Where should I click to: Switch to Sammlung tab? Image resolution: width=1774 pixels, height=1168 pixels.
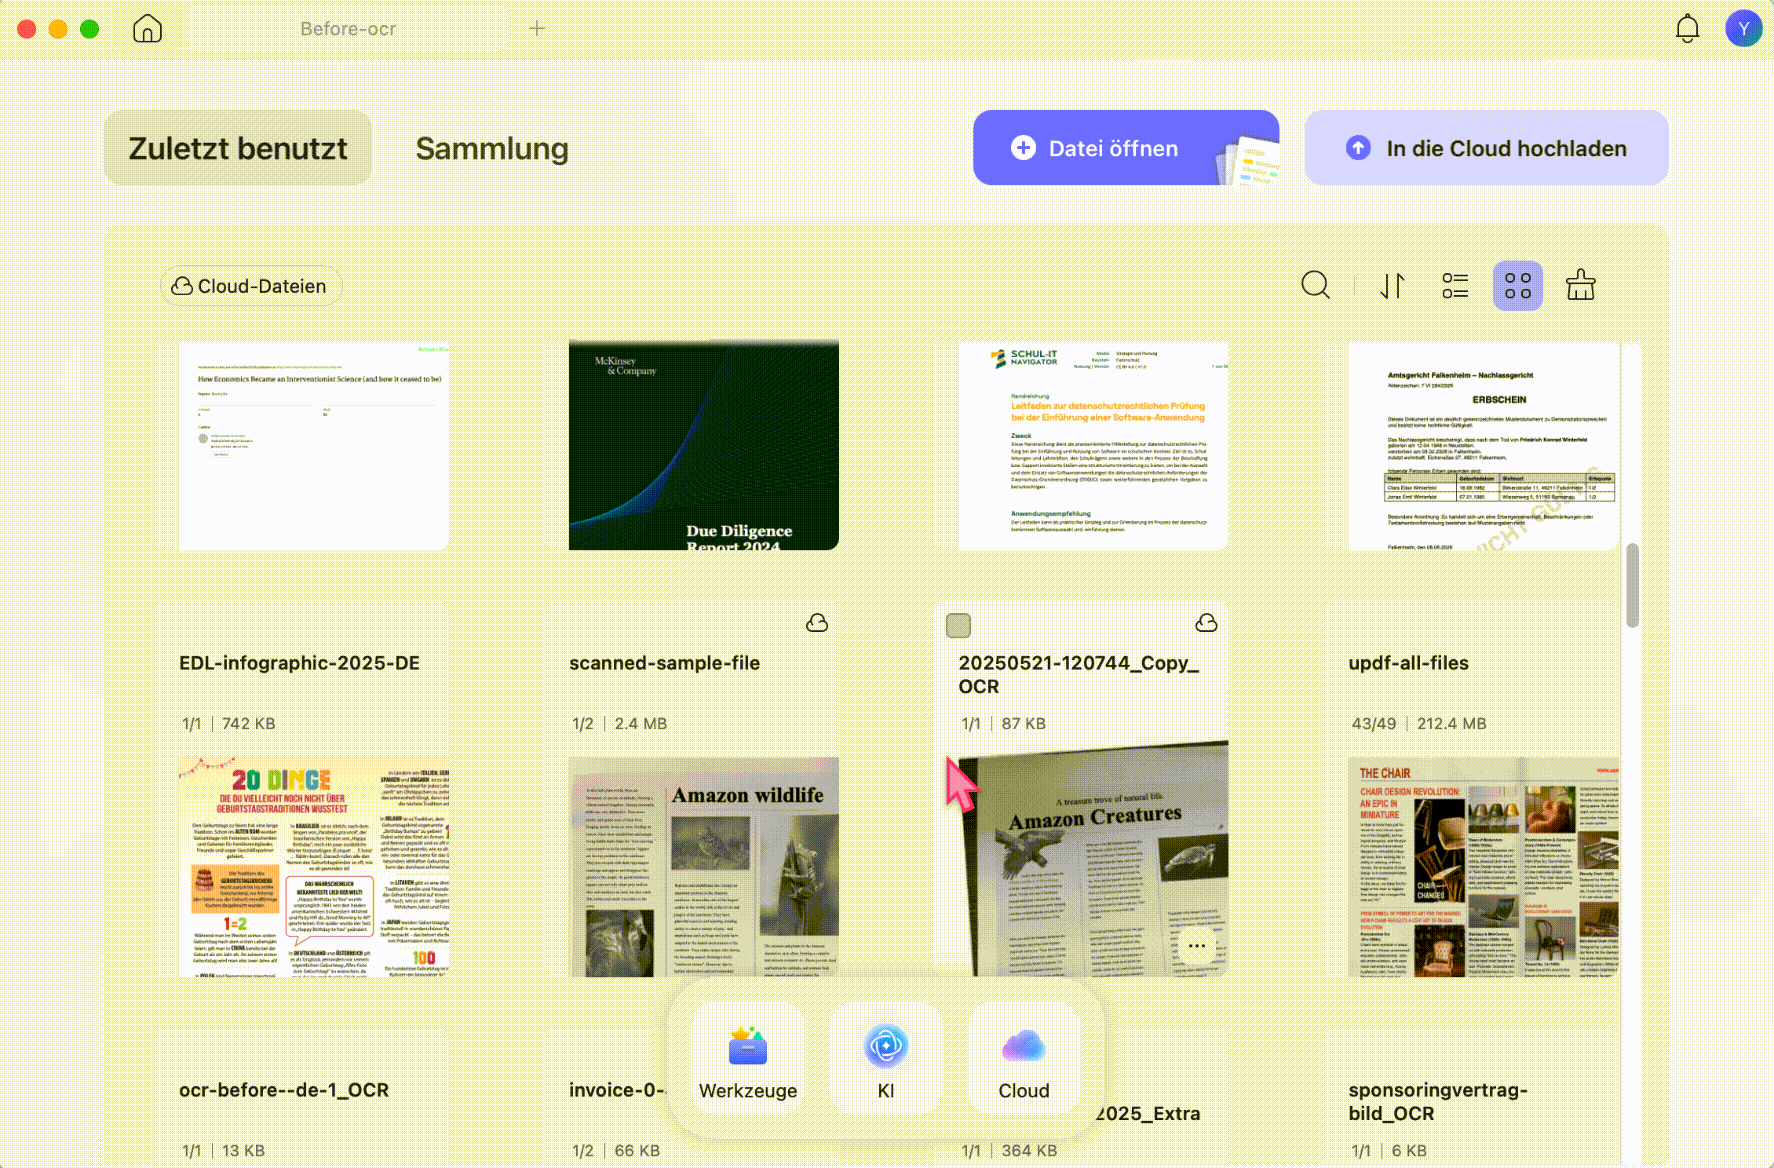(x=492, y=148)
